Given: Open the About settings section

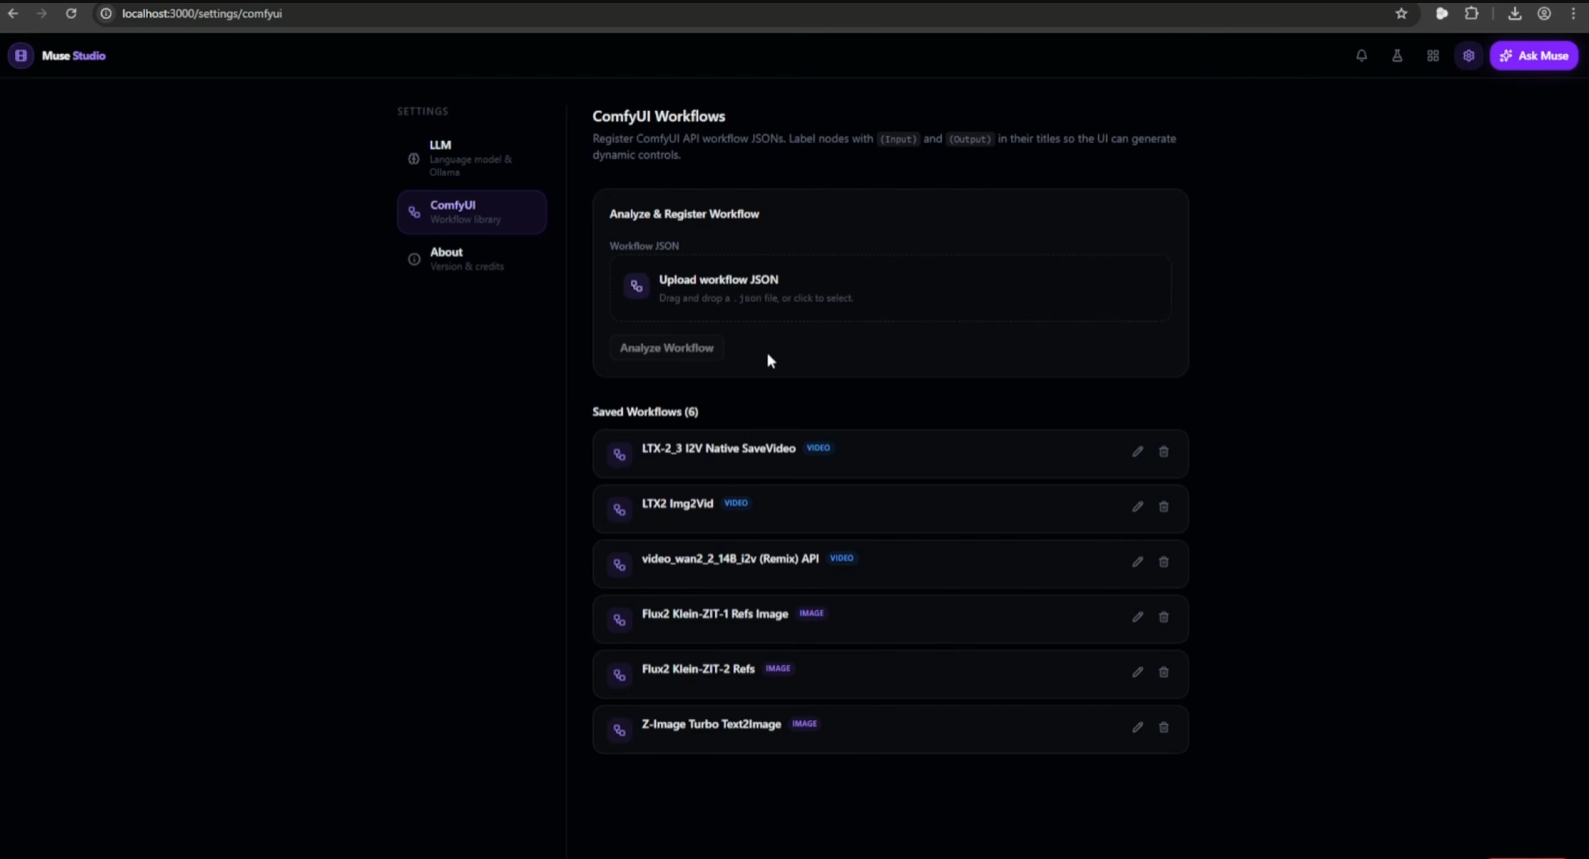Looking at the screenshot, I should 471,259.
